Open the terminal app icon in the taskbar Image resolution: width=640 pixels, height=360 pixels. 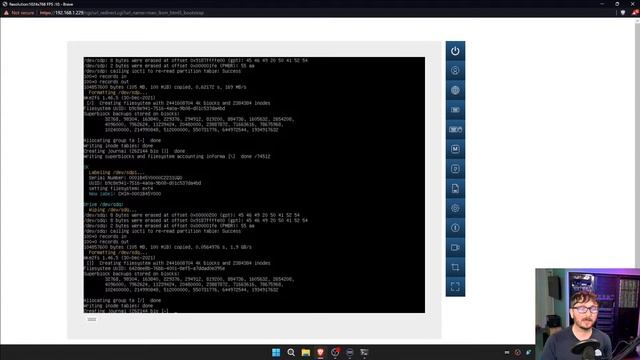[364, 352]
